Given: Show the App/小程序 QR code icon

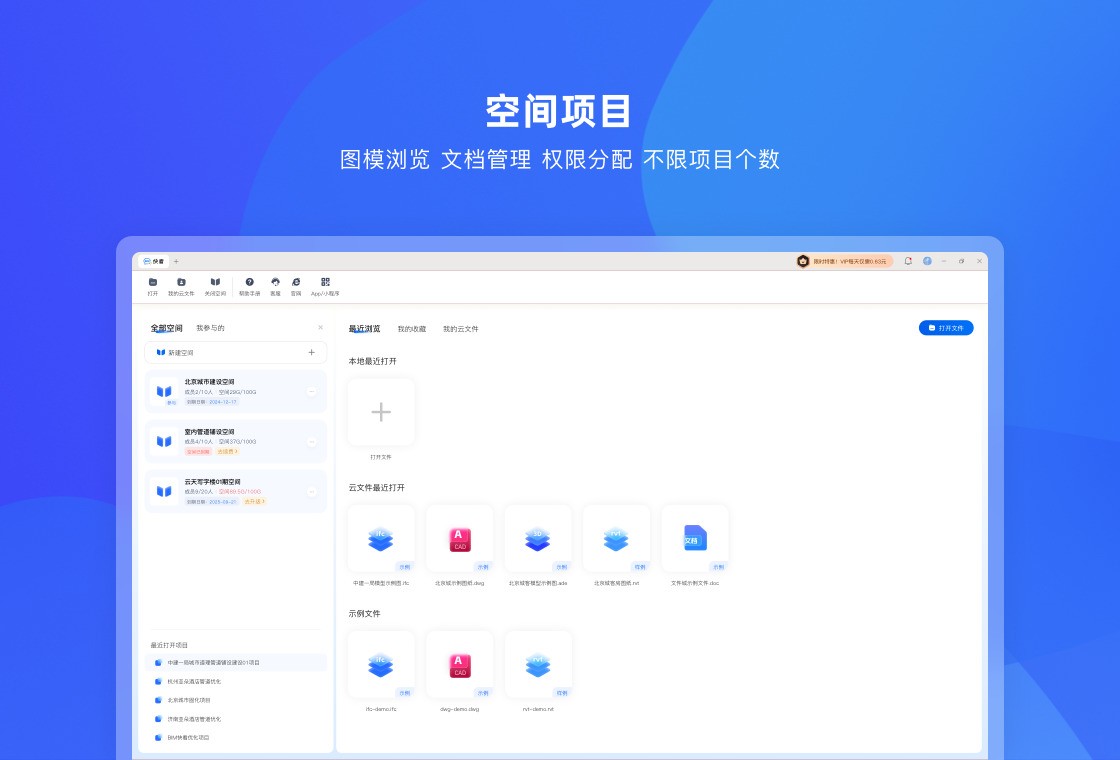Looking at the screenshot, I should [x=324, y=284].
